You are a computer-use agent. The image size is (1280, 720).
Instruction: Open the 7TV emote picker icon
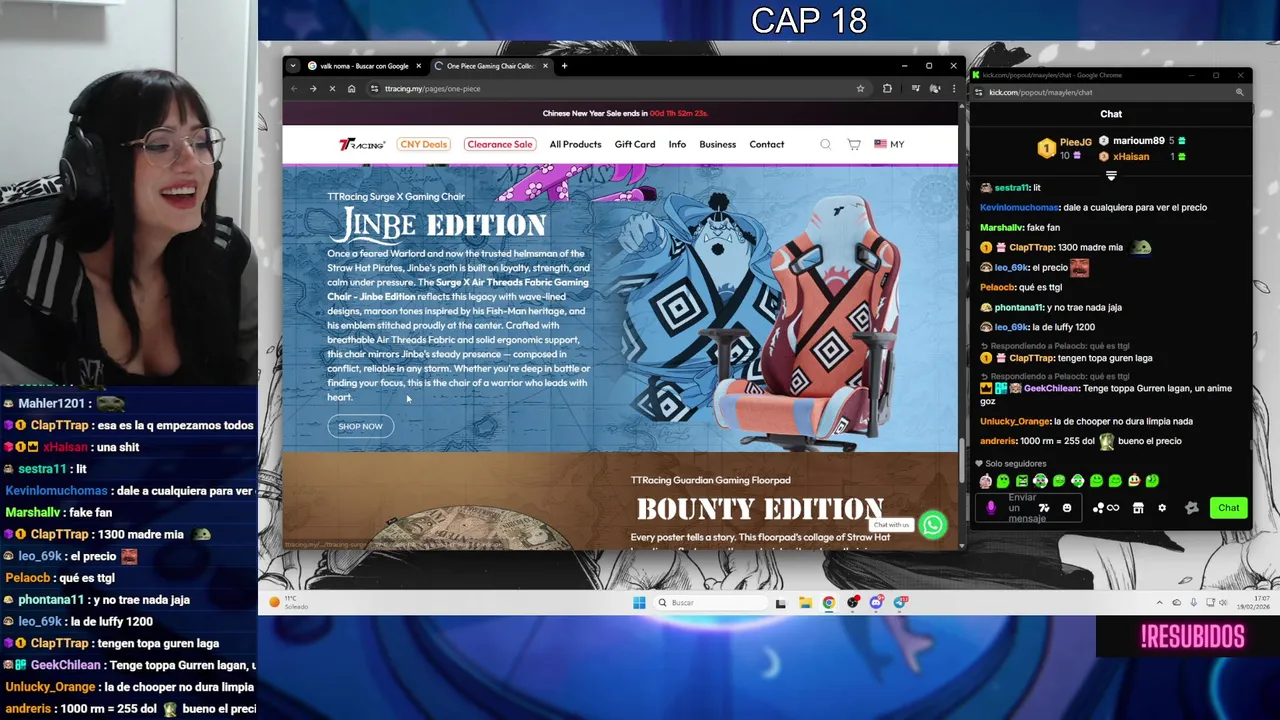pyautogui.click(x=1044, y=508)
